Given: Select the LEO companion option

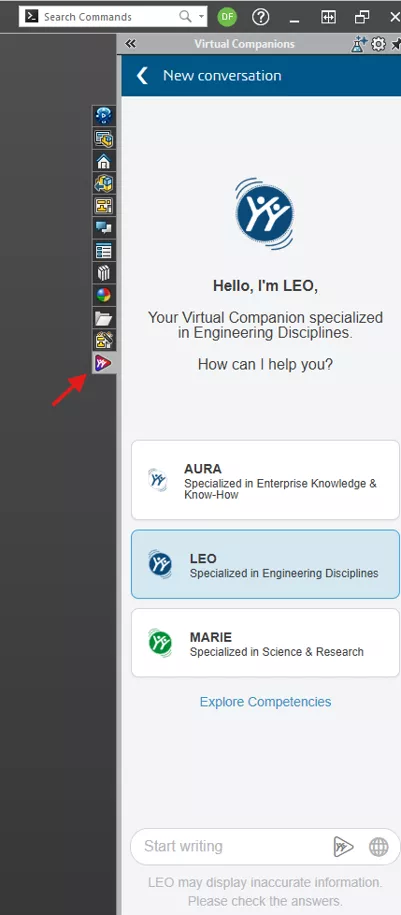Looking at the screenshot, I should pos(266,564).
